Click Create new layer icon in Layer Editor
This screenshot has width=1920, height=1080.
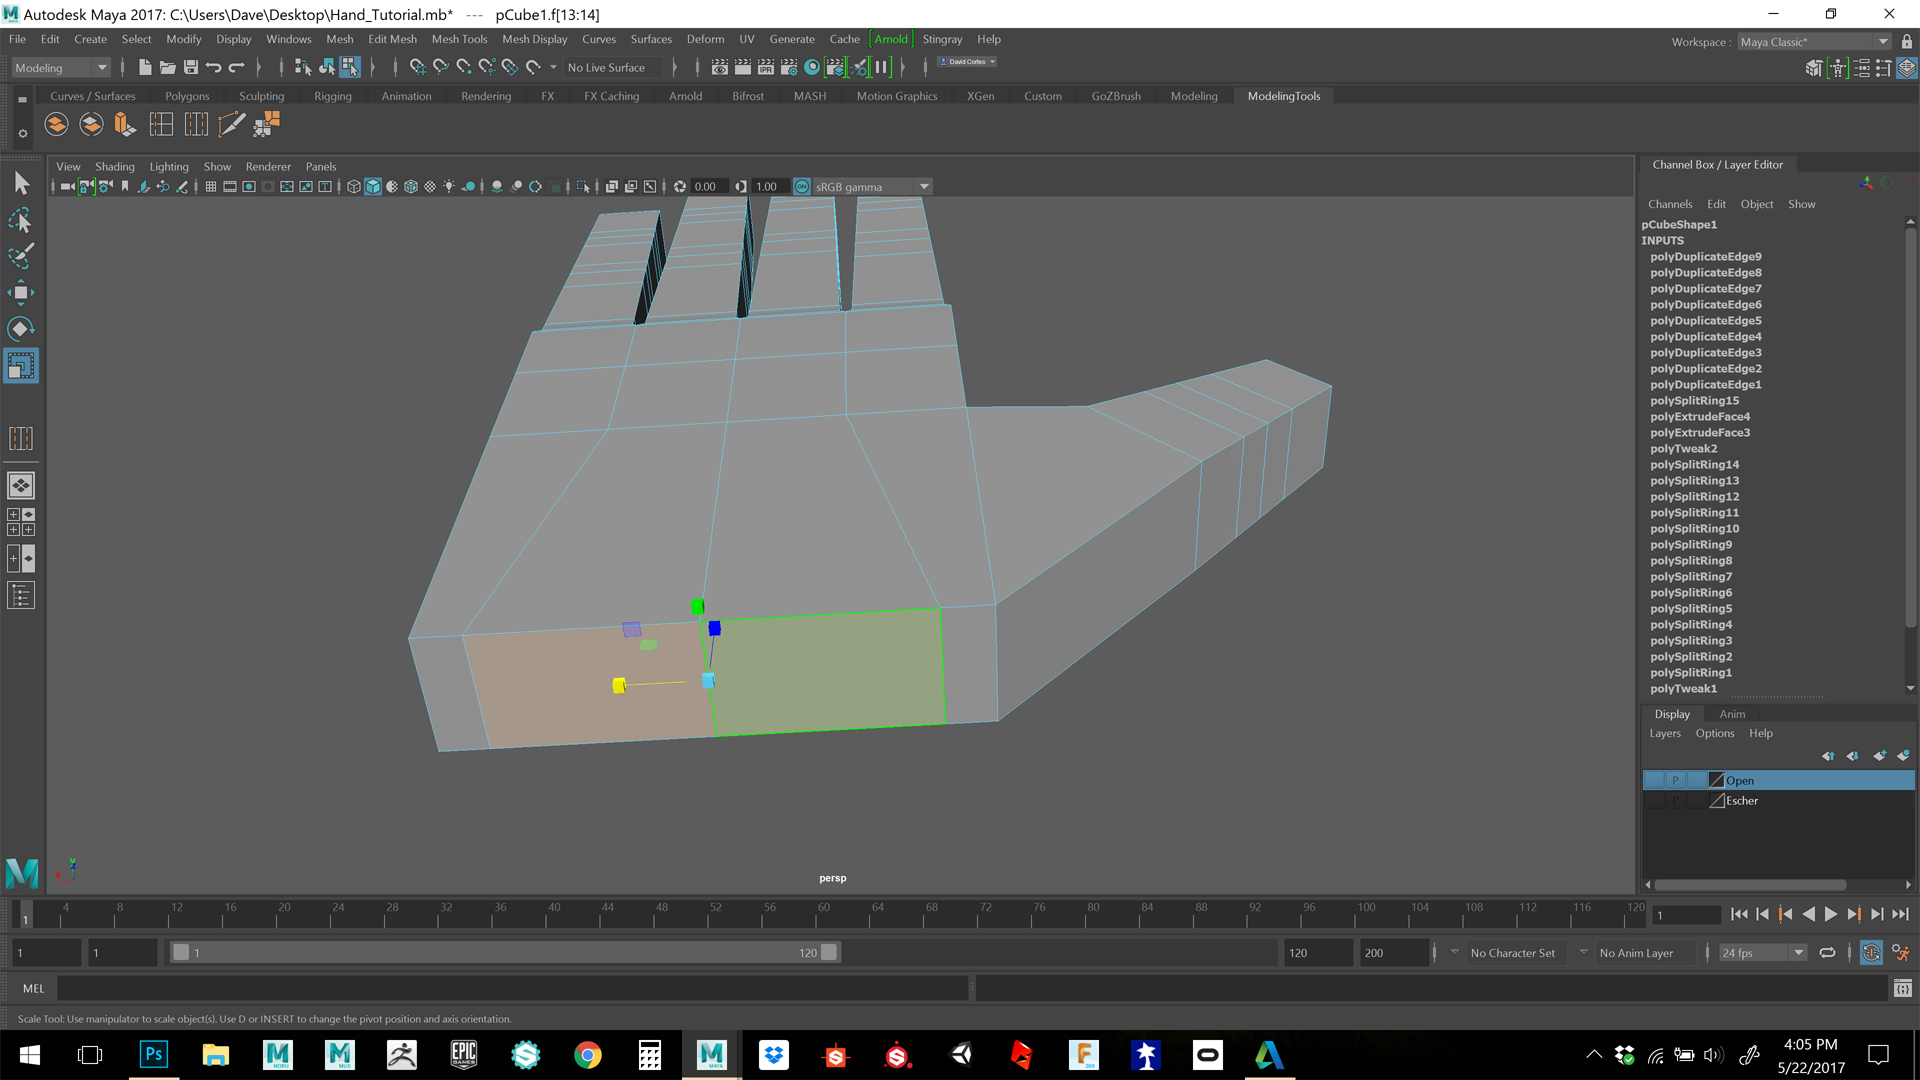tap(1879, 756)
